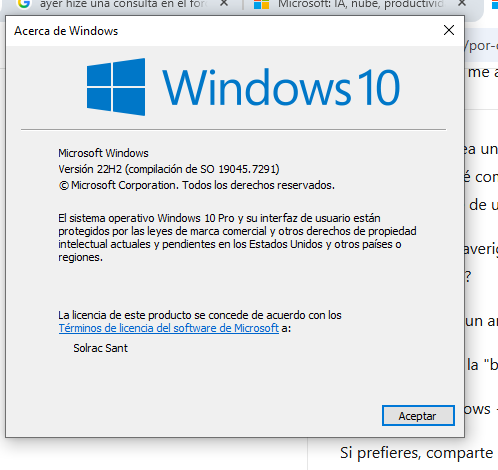This screenshot has width=498, height=470.
Task: Click 'Versión 22H2 (compilación de SO 19045.7291)' text
Action: coord(169,169)
